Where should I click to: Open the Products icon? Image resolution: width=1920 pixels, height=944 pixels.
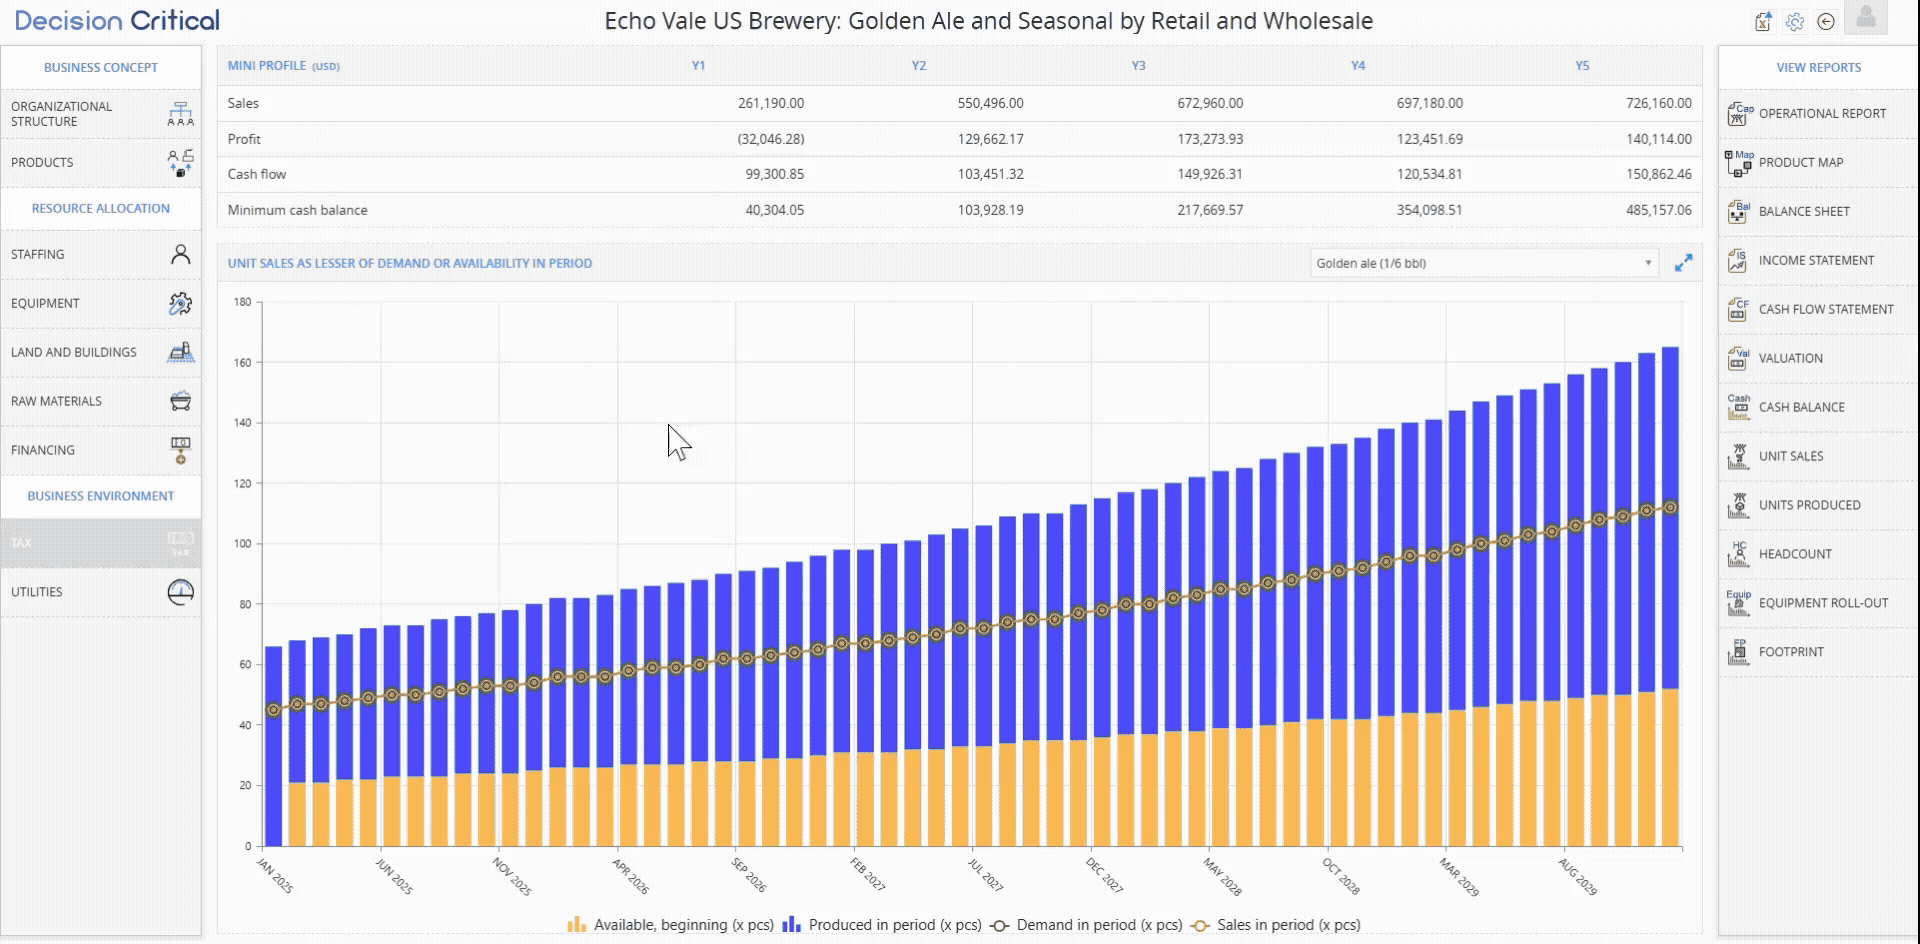tap(180, 163)
